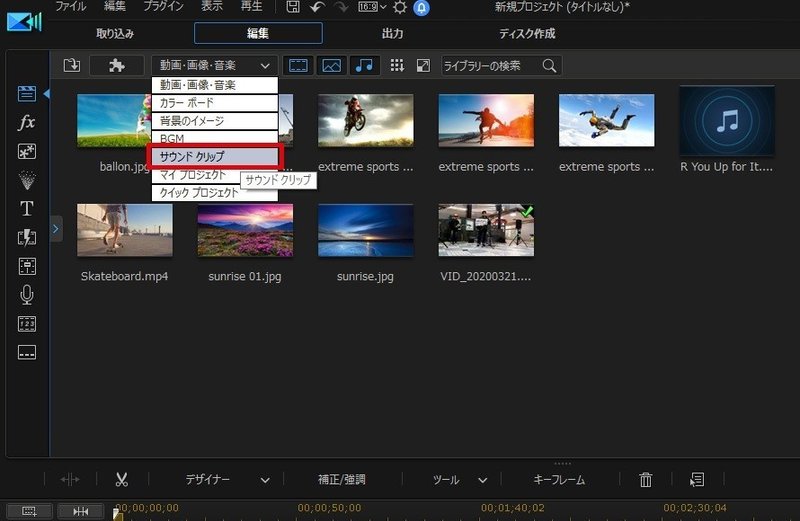Select the R You Up for It music thumbnail
800x521 pixels.
click(727, 121)
